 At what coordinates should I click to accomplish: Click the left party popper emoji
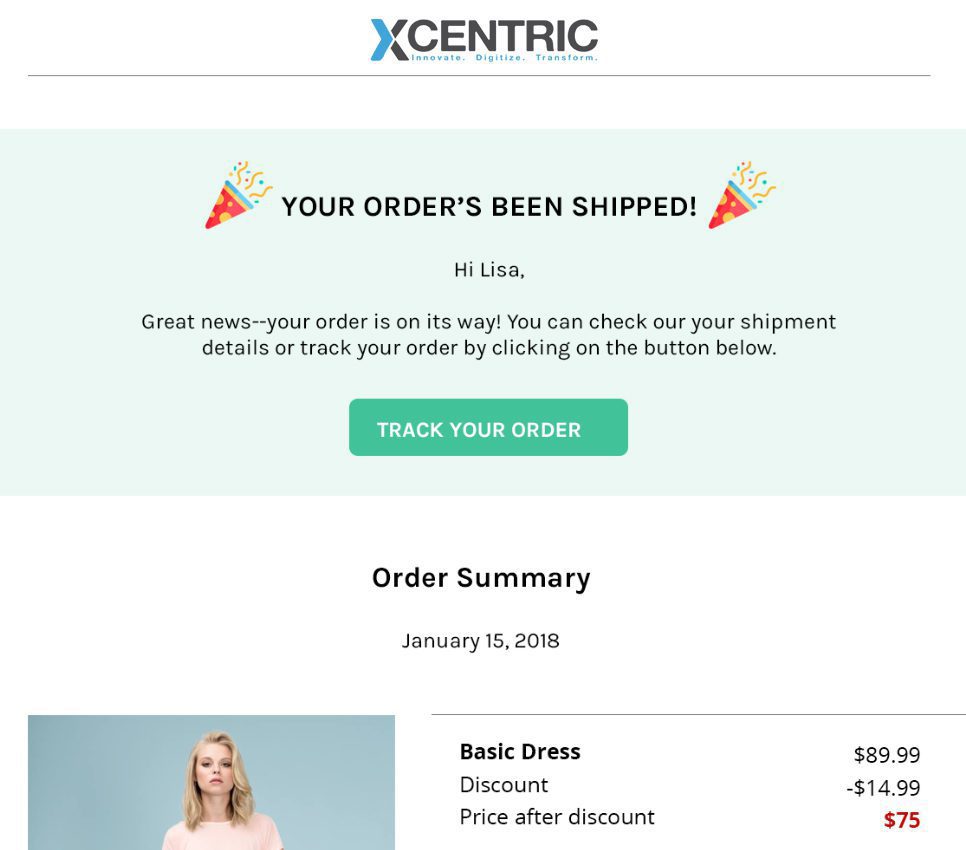(x=232, y=200)
